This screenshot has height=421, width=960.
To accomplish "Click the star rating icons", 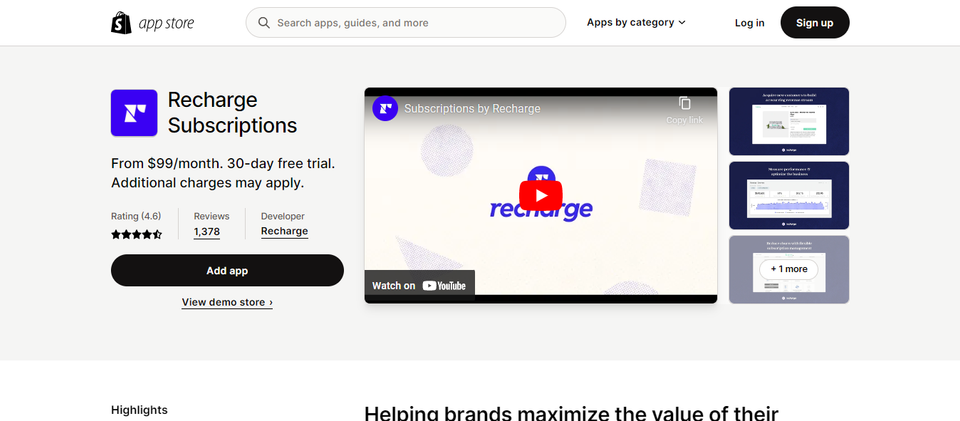I will click(137, 234).
